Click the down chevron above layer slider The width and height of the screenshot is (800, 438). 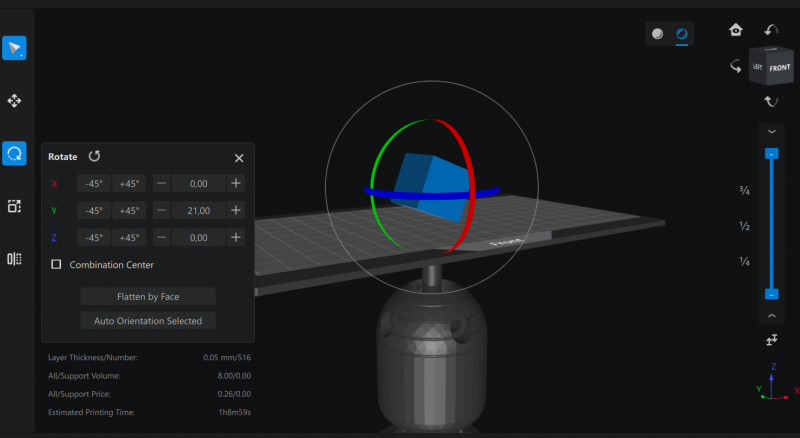771,131
